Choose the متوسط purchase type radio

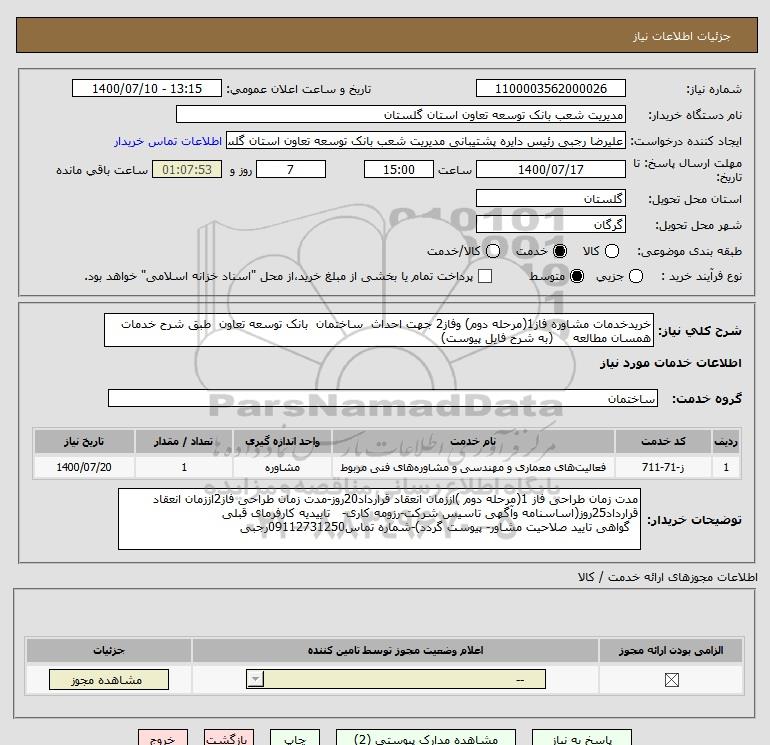577,276
